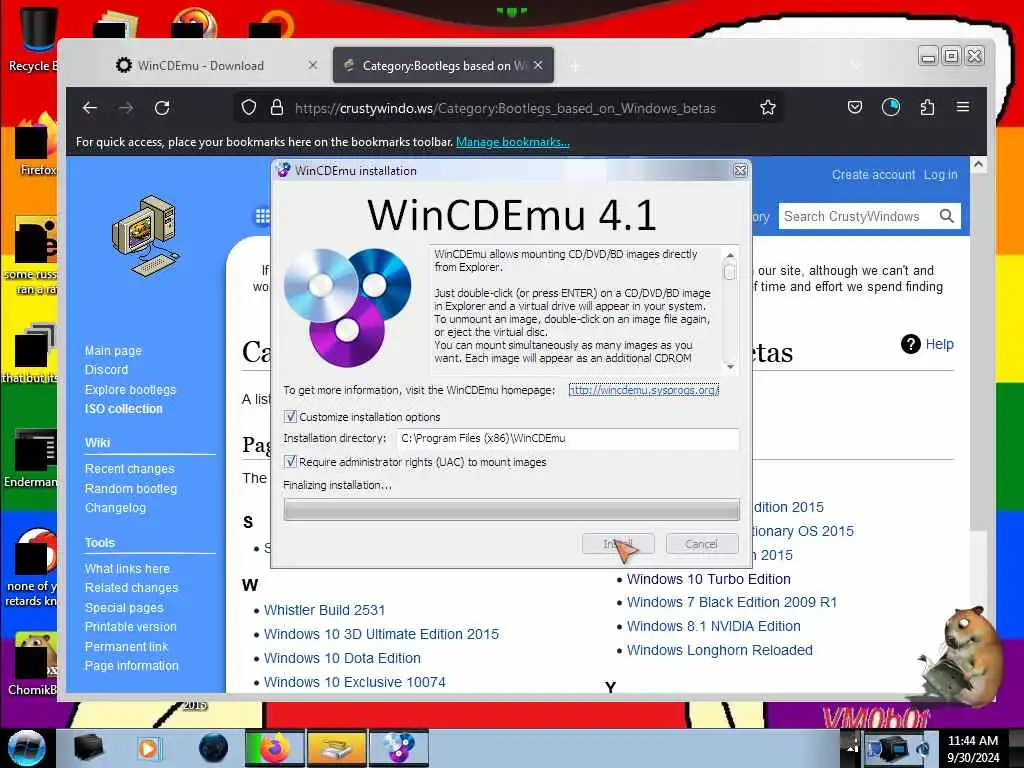Image resolution: width=1024 pixels, height=768 pixels.
Task: Open Windows 10 Exclusive 10074 link
Action: (355, 682)
